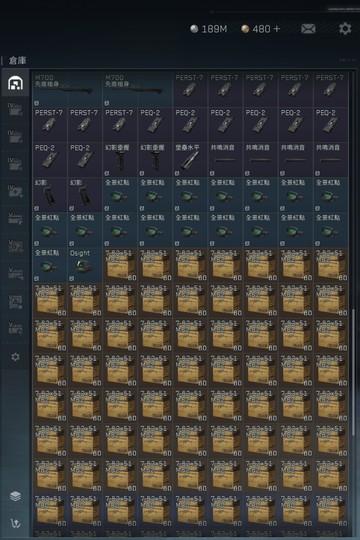Click the 倉庫 storage header tab
This screenshot has height=540, width=360.
[x=17, y=61]
